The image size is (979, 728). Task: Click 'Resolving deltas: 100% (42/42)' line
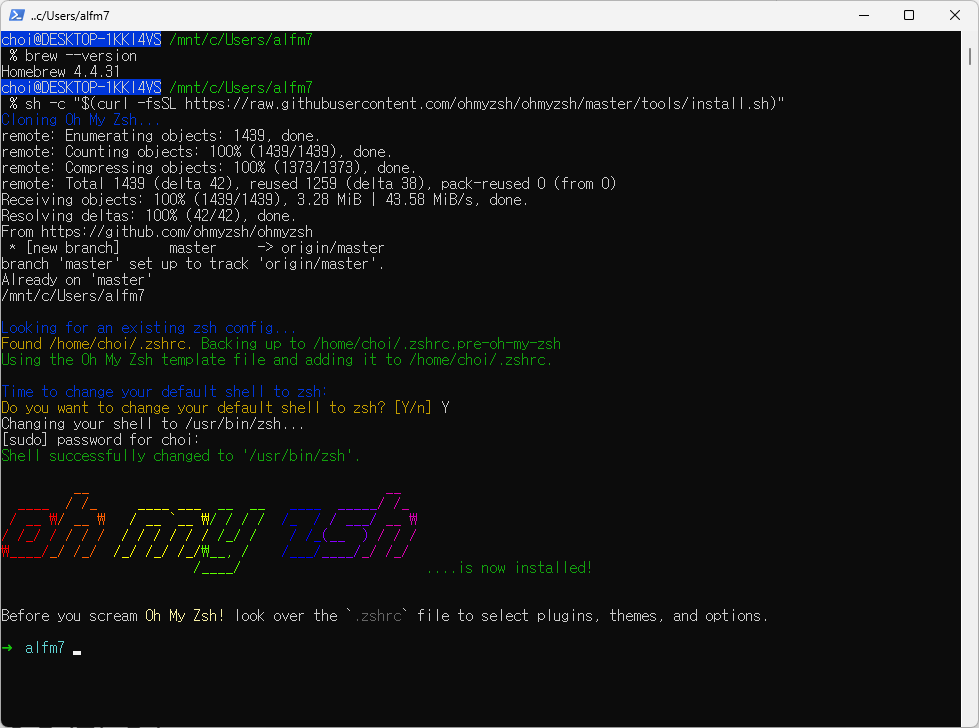tap(149, 216)
